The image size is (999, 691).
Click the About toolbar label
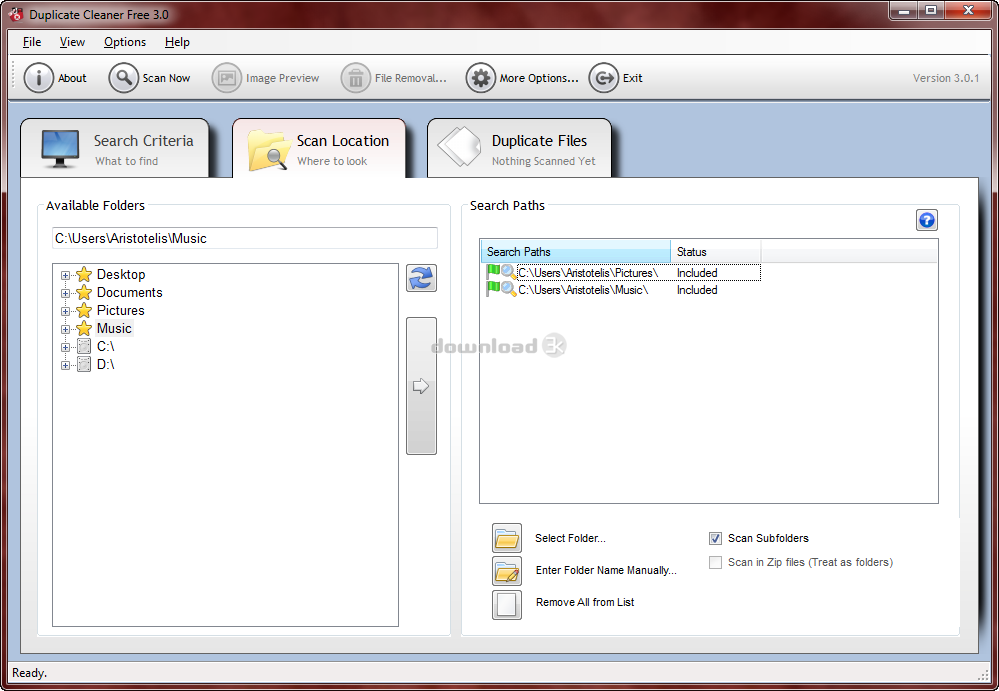(72, 78)
